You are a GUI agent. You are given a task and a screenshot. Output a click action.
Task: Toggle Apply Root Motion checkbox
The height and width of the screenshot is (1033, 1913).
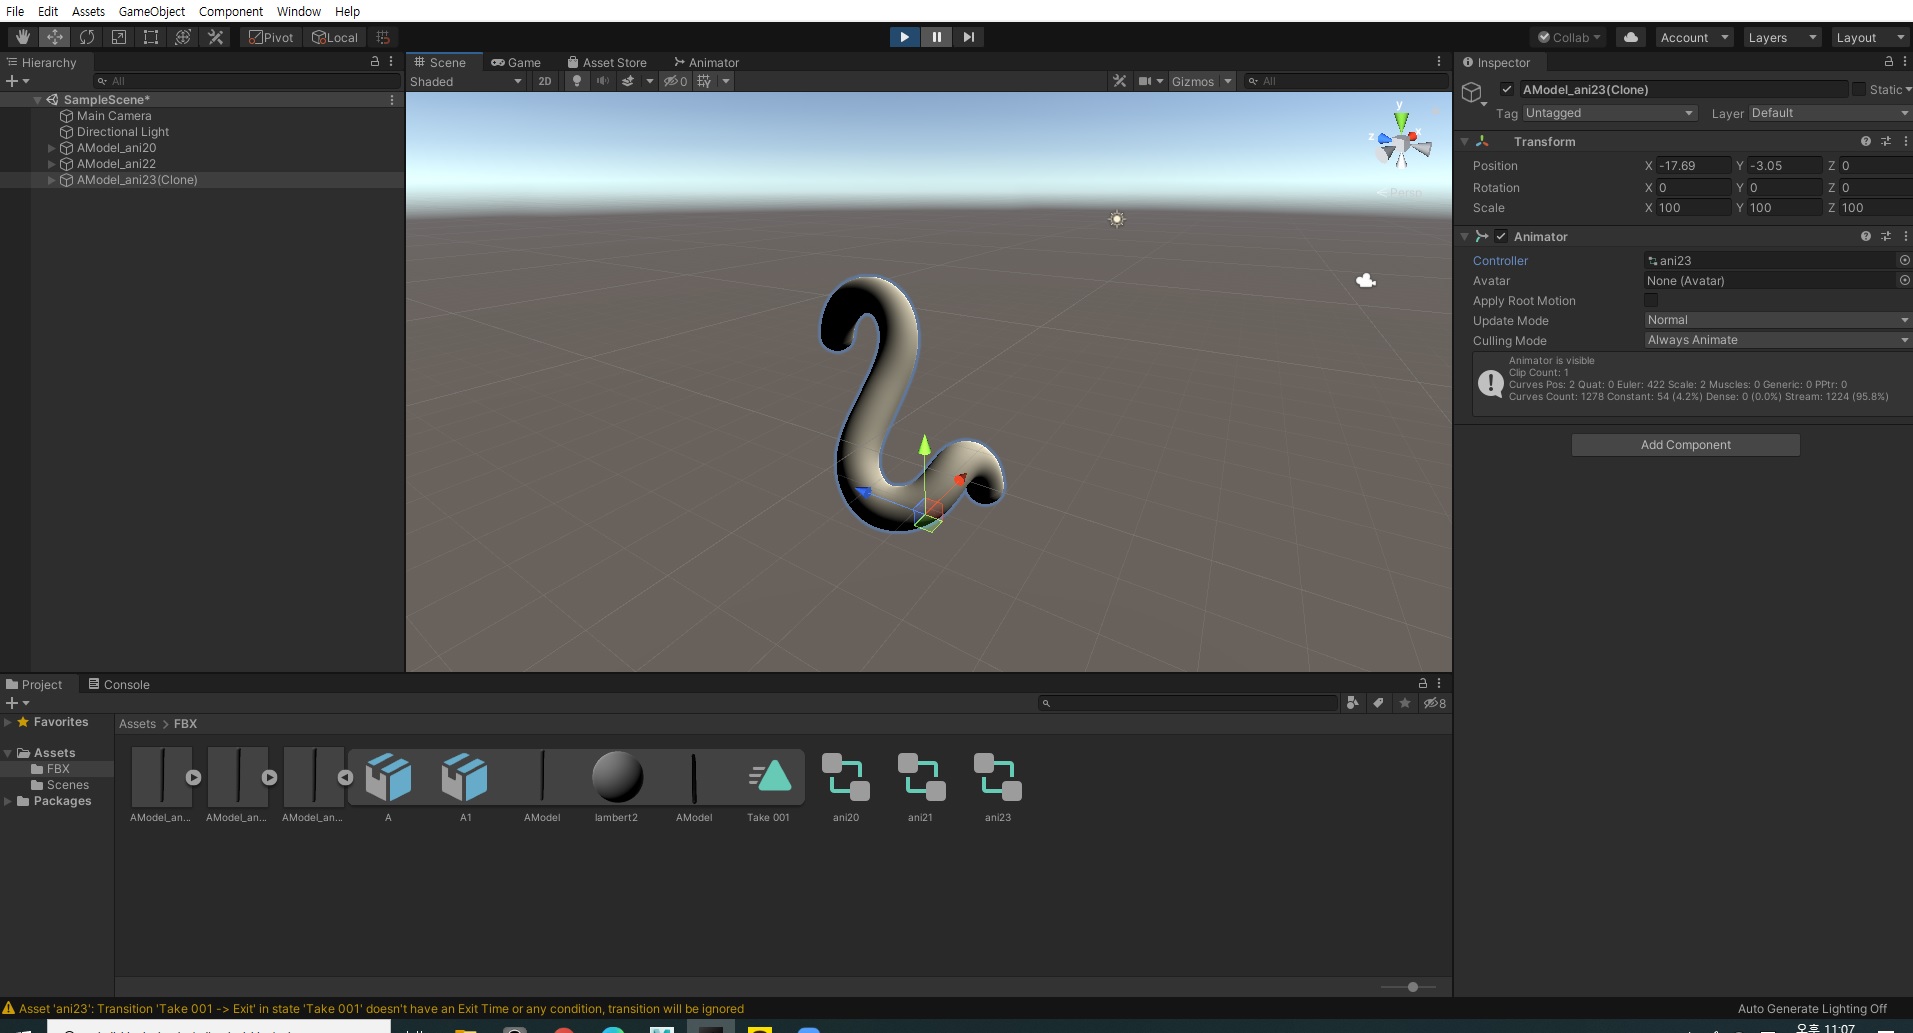coord(1651,300)
